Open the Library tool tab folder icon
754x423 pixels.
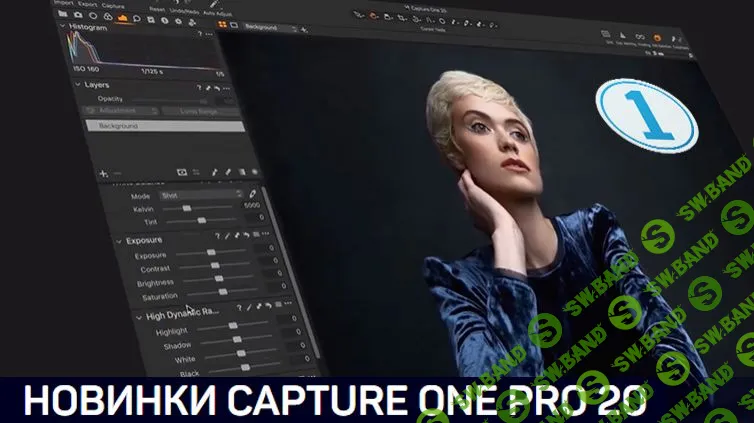click(x=63, y=14)
